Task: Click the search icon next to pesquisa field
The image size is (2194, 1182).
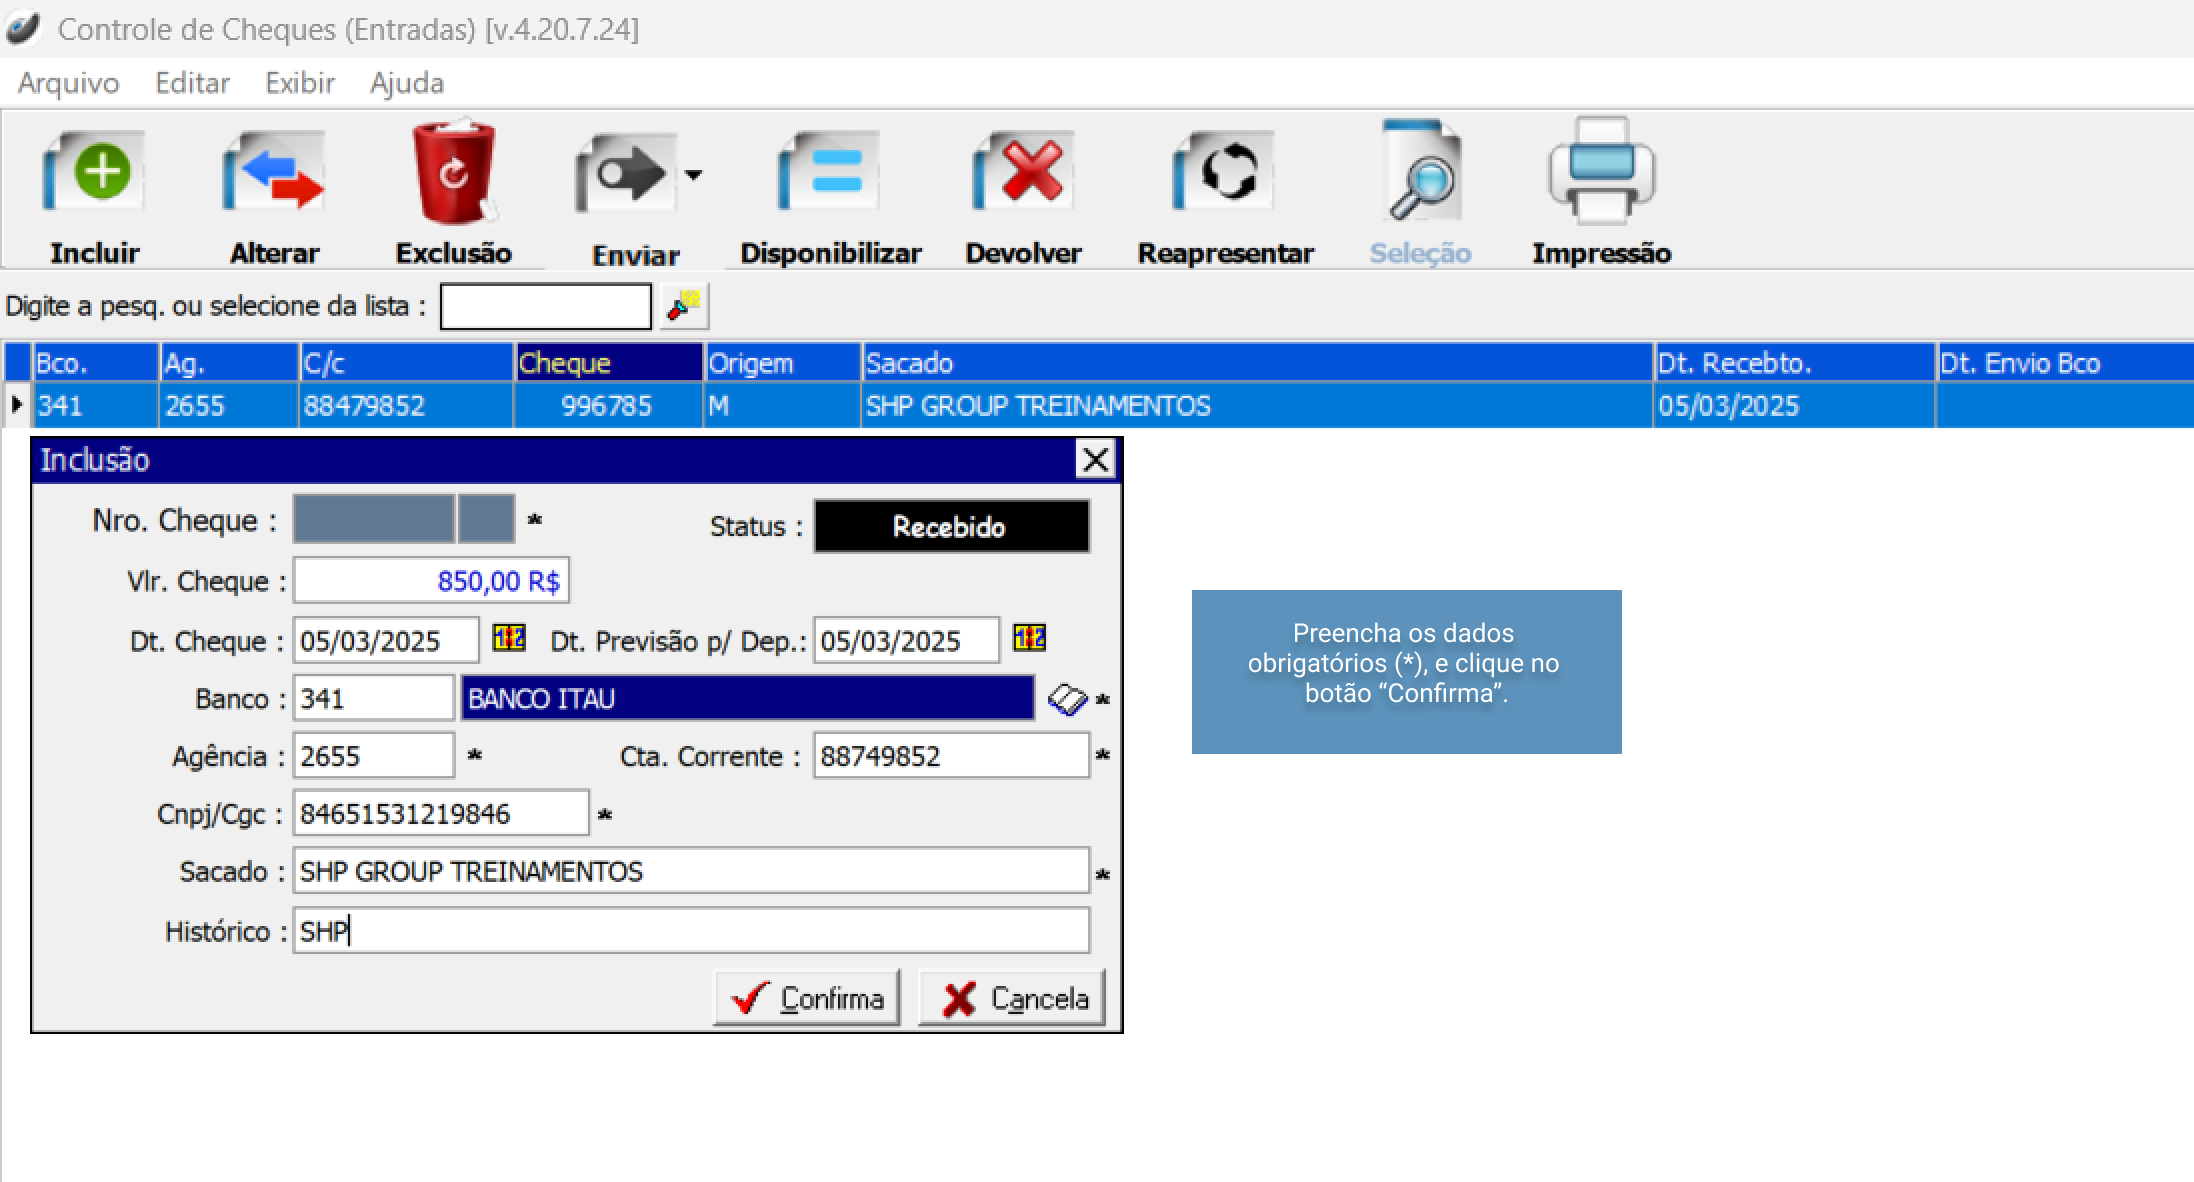Action: (x=684, y=306)
